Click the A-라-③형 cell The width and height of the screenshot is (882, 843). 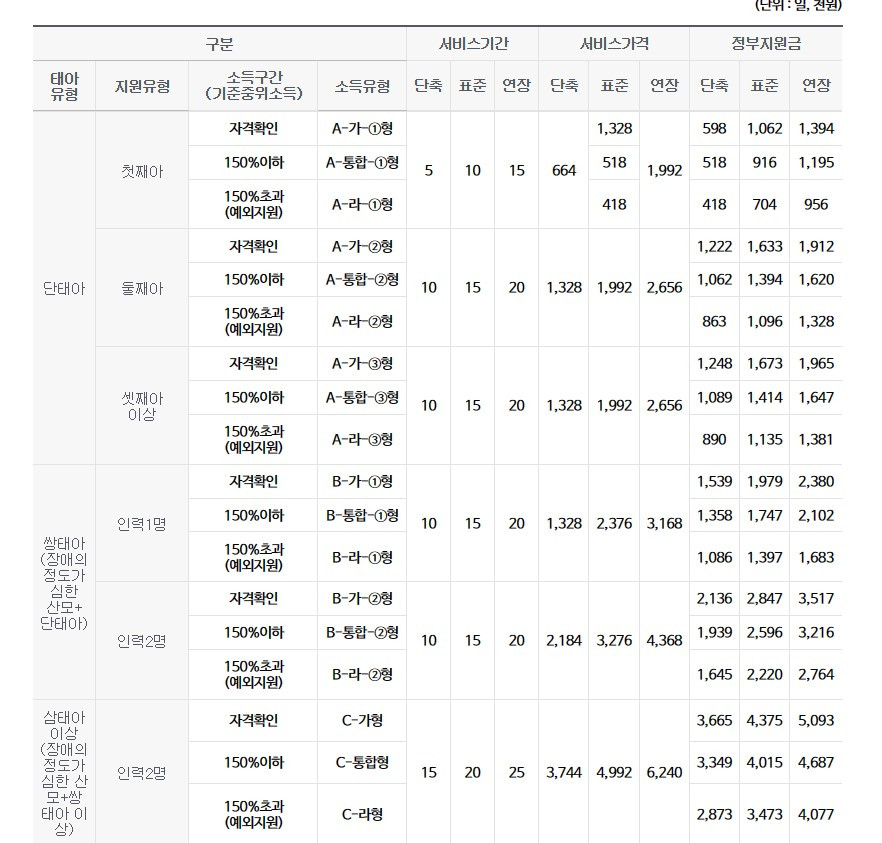point(362,439)
